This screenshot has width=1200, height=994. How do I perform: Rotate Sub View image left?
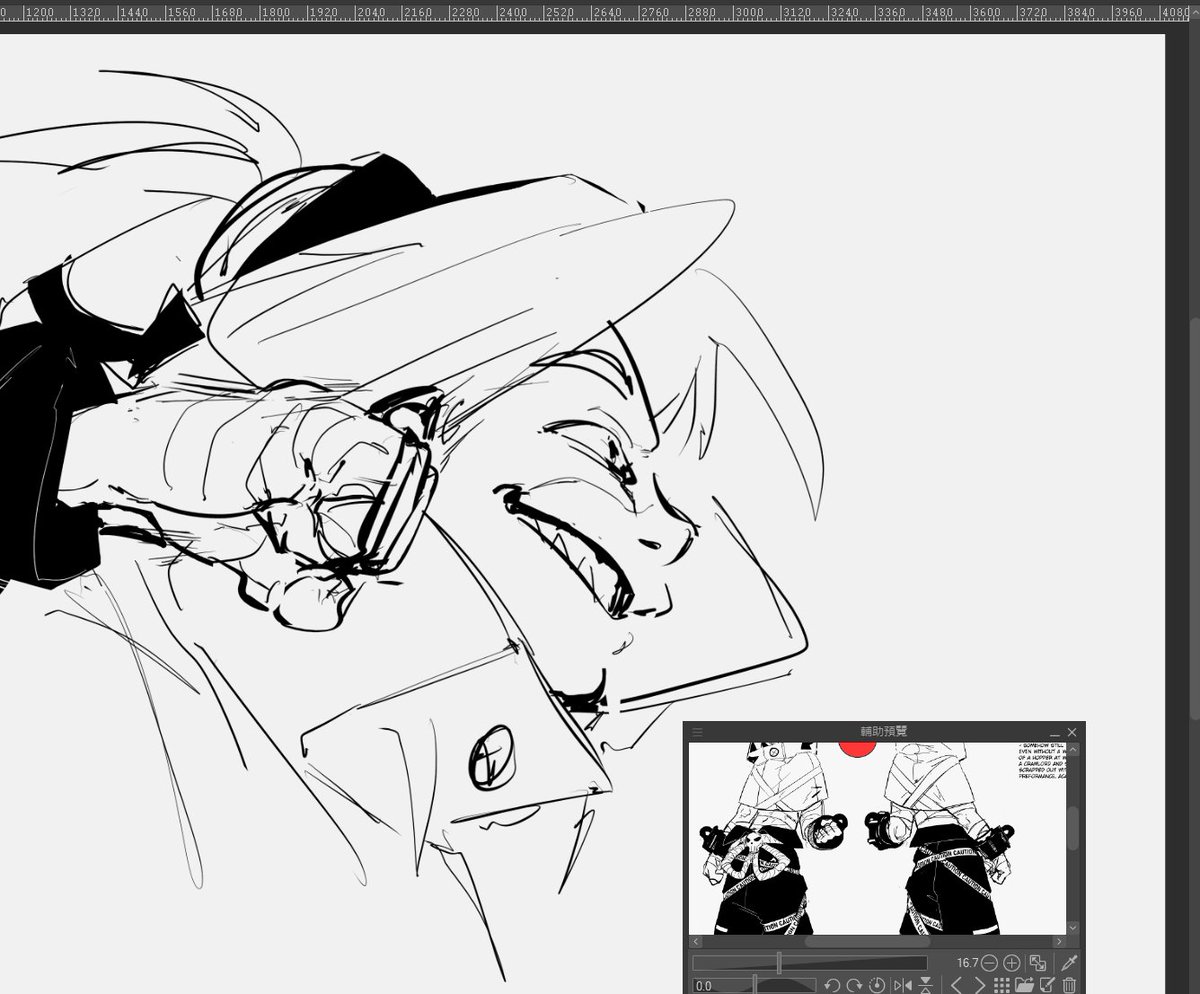[831, 985]
